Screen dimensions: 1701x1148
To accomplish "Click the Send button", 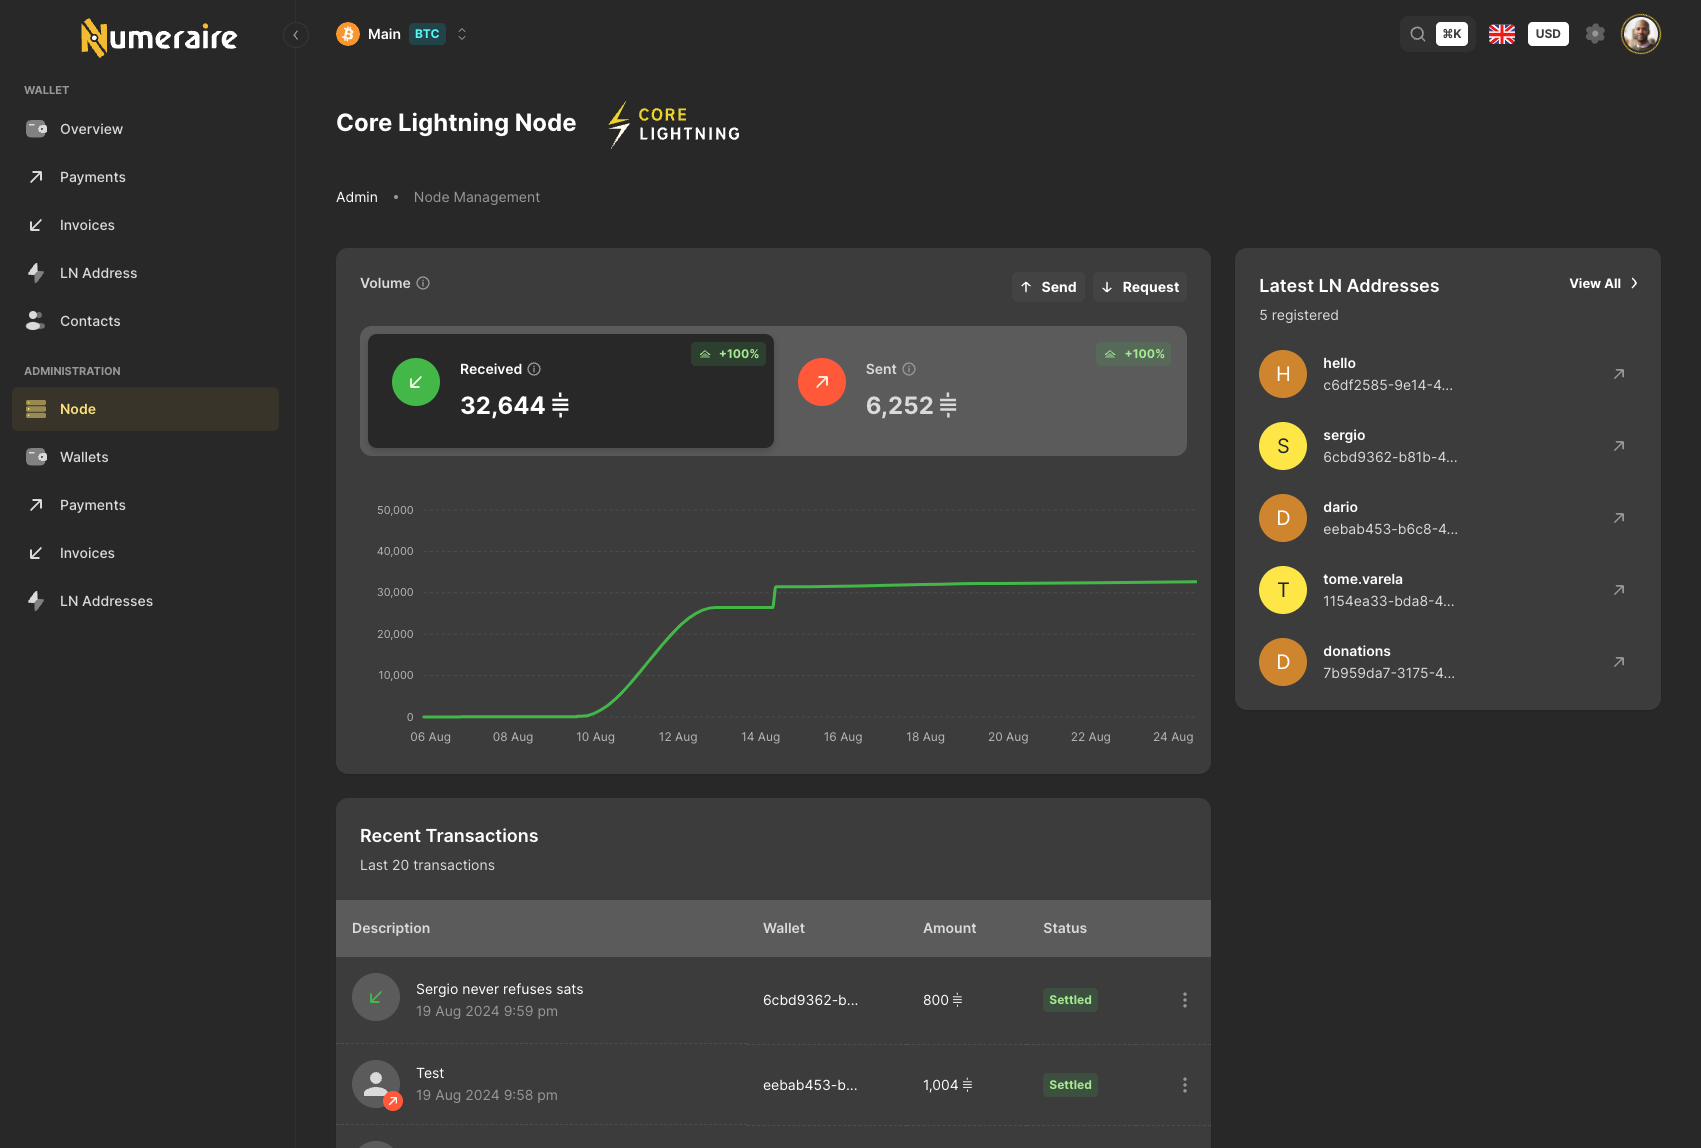I will point(1048,287).
